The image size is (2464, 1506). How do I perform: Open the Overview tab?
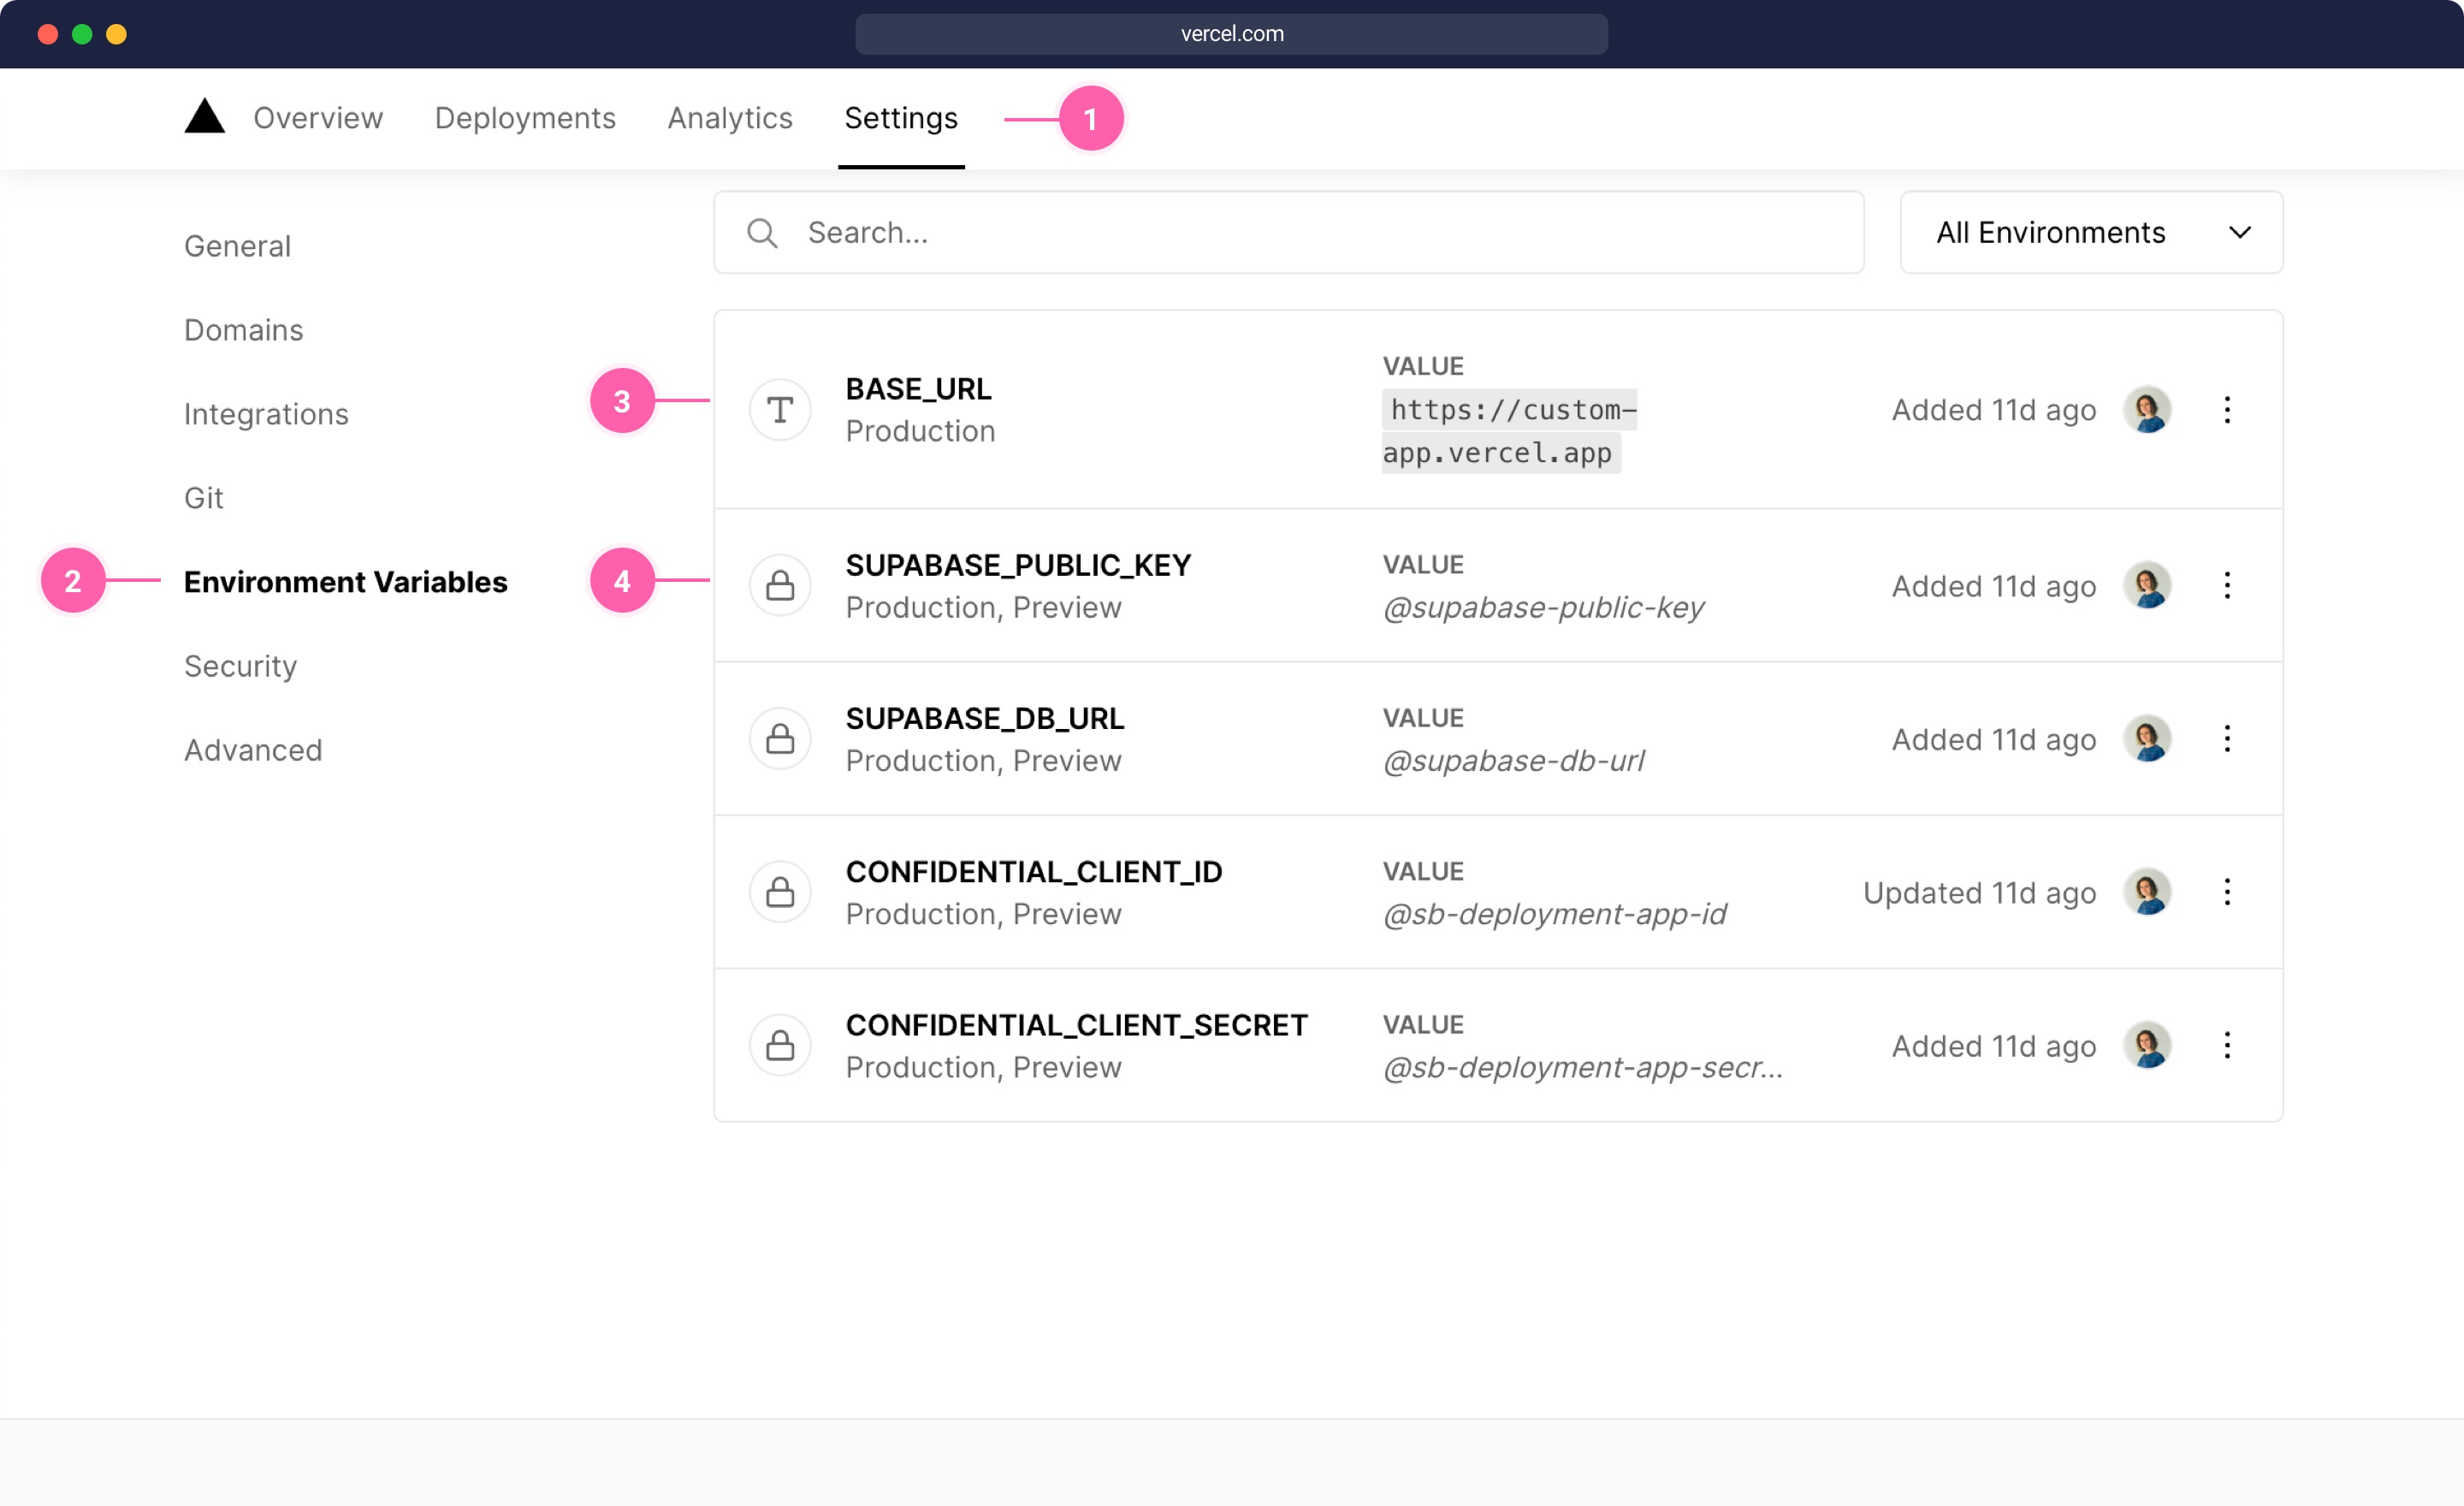pos(318,118)
